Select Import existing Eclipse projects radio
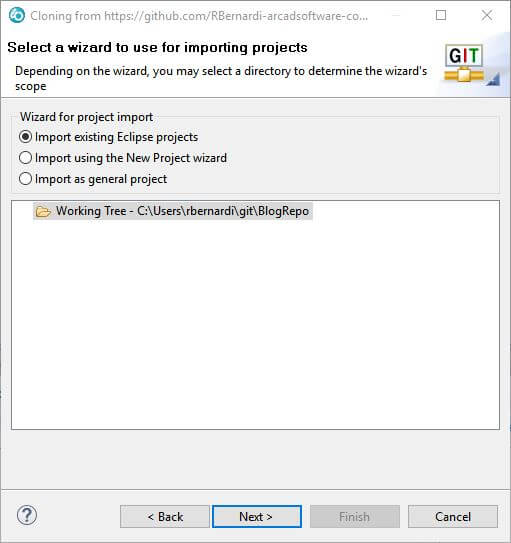511x543 pixels. point(26,137)
